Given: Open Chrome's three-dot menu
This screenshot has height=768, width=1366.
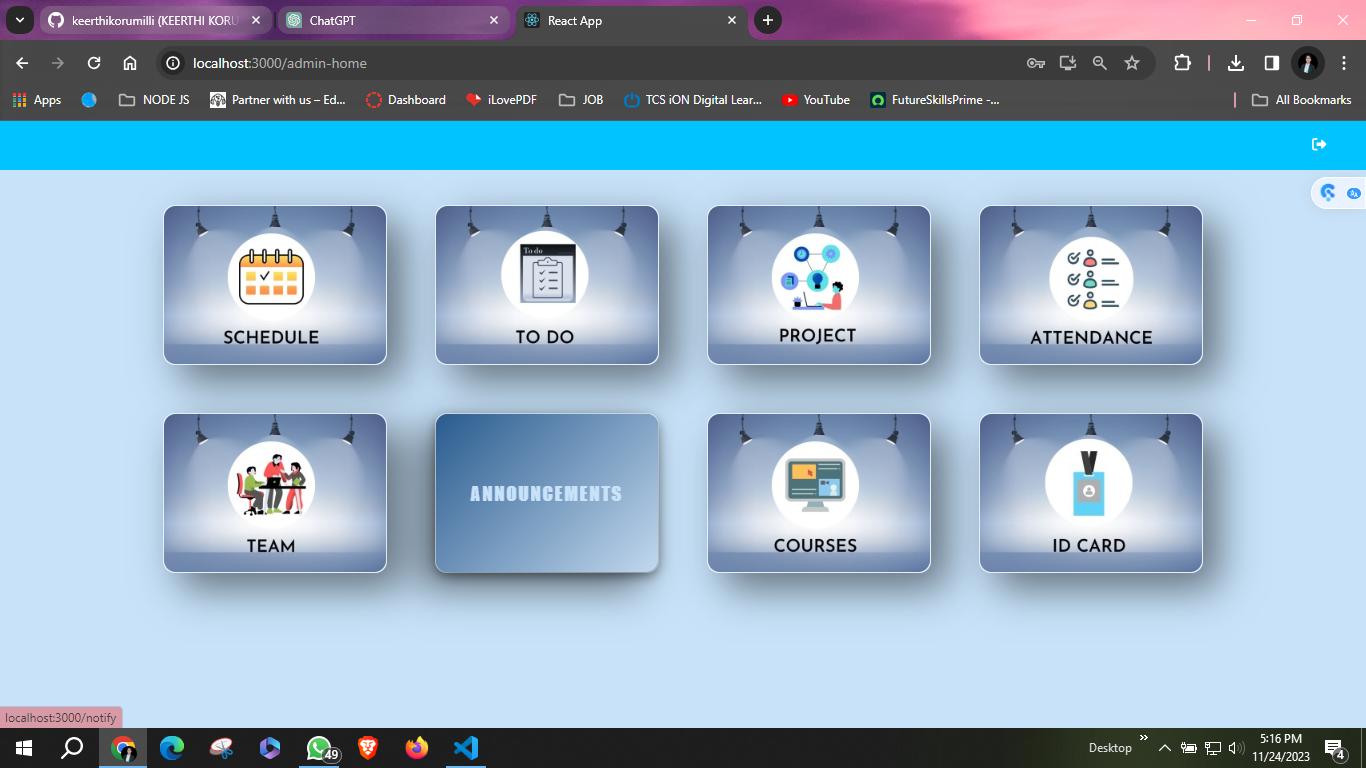Looking at the screenshot, I should 1344,63.
